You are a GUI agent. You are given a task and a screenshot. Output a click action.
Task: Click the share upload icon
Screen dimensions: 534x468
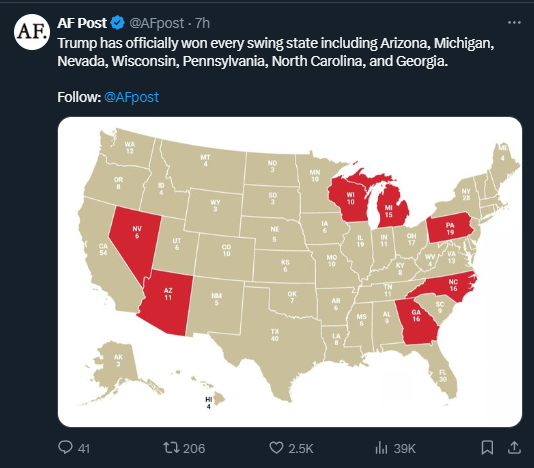(x=514, y=448)
